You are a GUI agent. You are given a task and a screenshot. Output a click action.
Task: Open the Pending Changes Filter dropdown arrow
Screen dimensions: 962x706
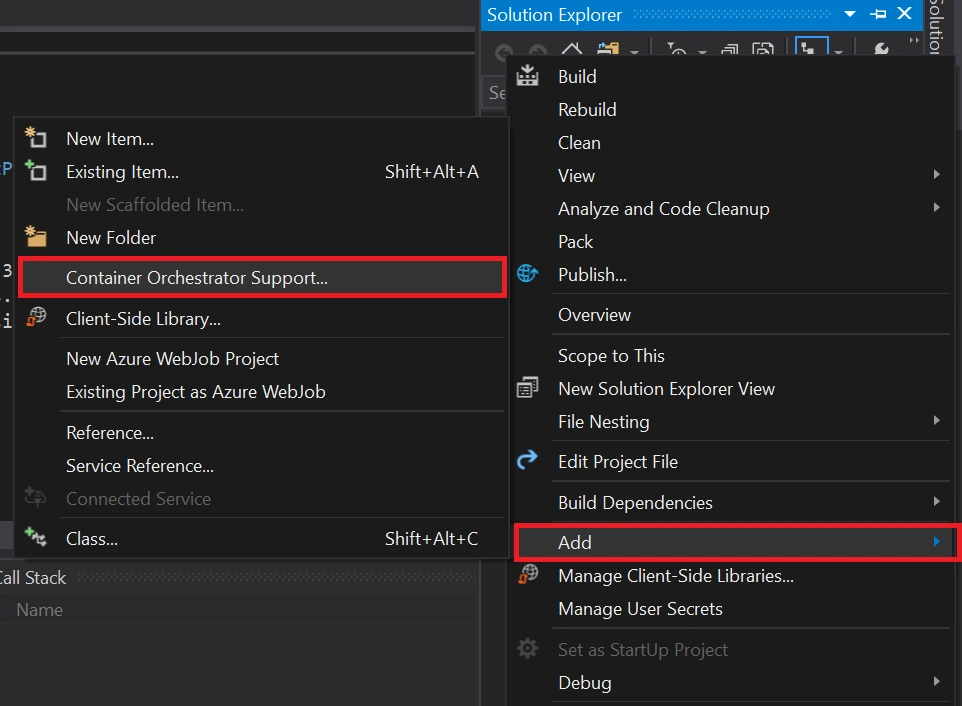tap(702, 52)
